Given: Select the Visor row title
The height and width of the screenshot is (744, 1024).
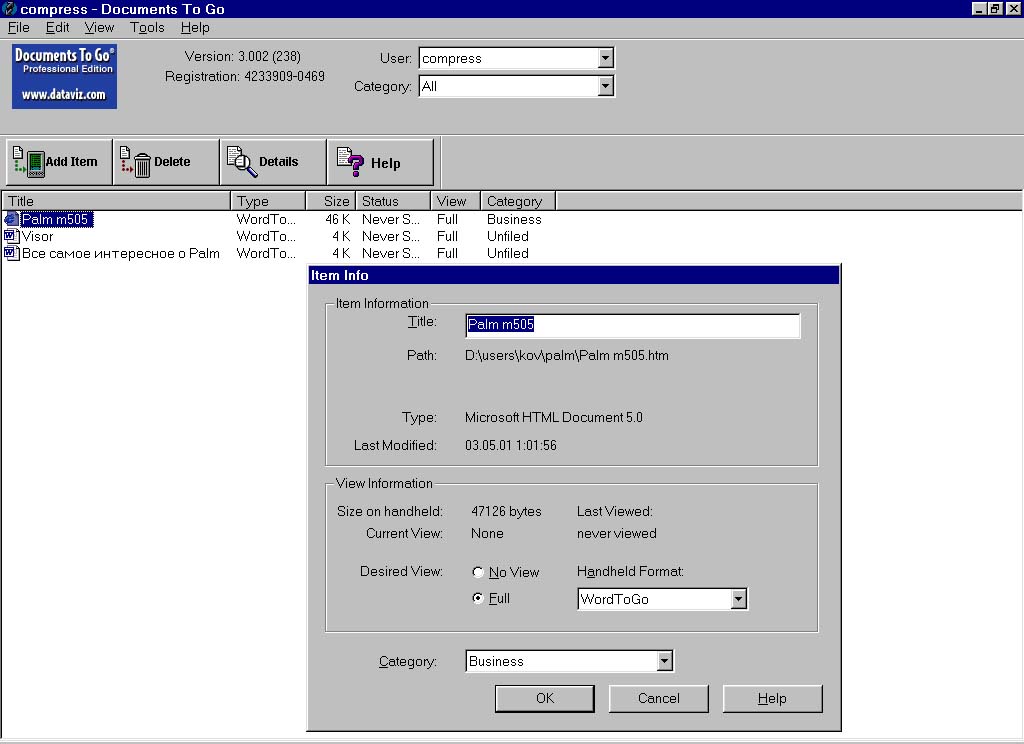Looking at the screenshot, I should click(37, 236).
